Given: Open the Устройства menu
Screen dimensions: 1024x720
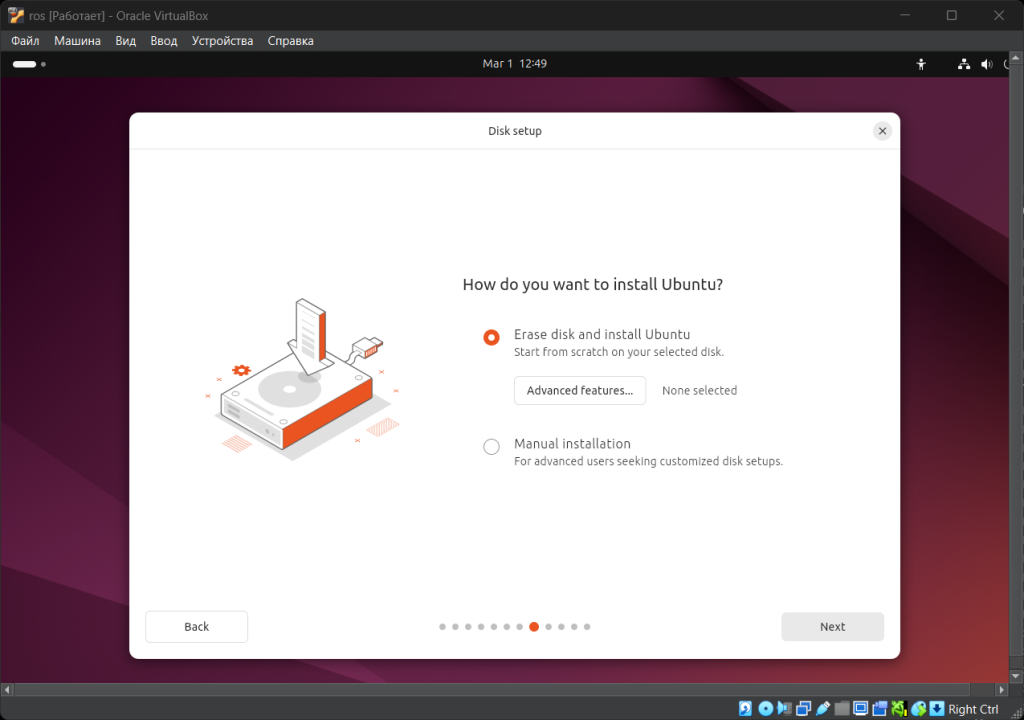Looking at the screenshot, I should tap(222, 41).
